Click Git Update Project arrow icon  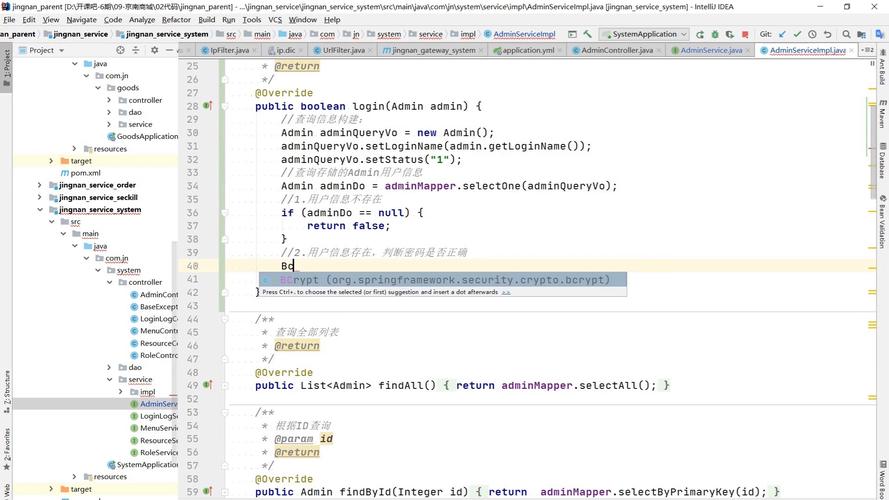(782, 34)
